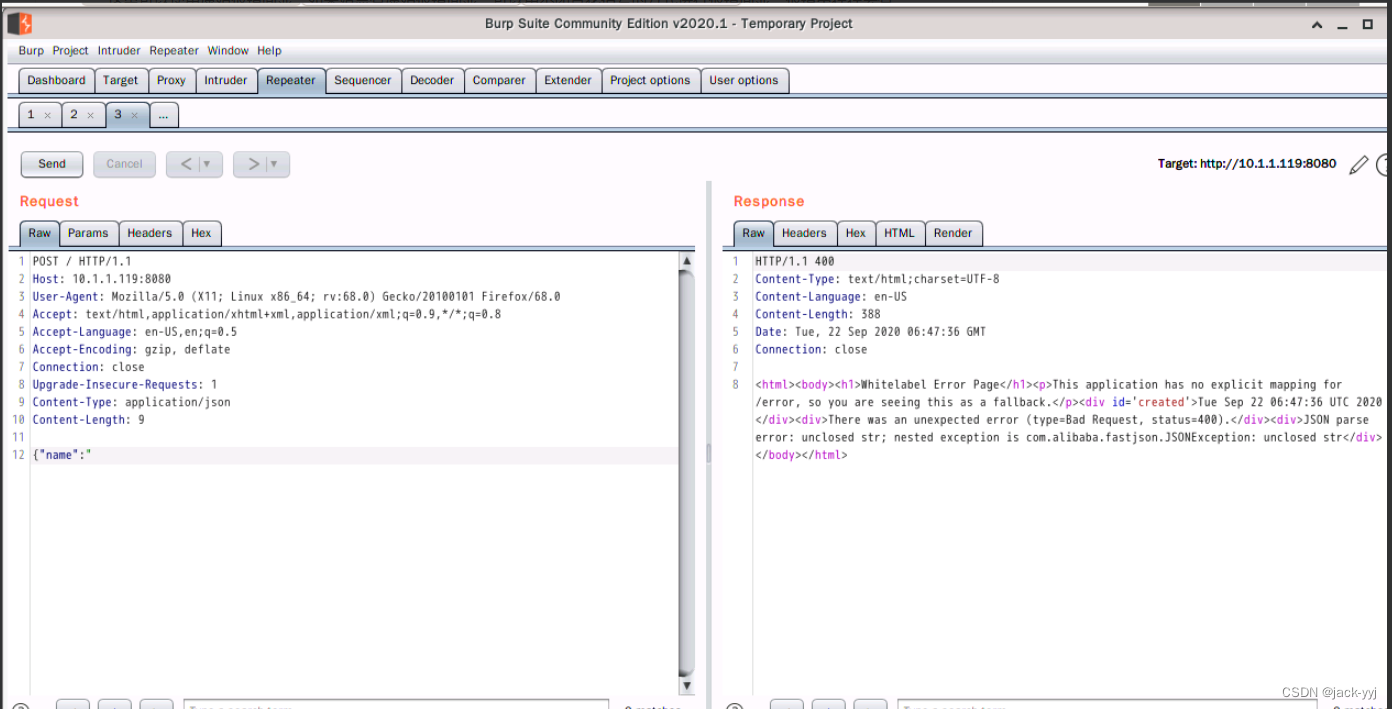Select the Response Headers view tab

[x=804, y=233]
